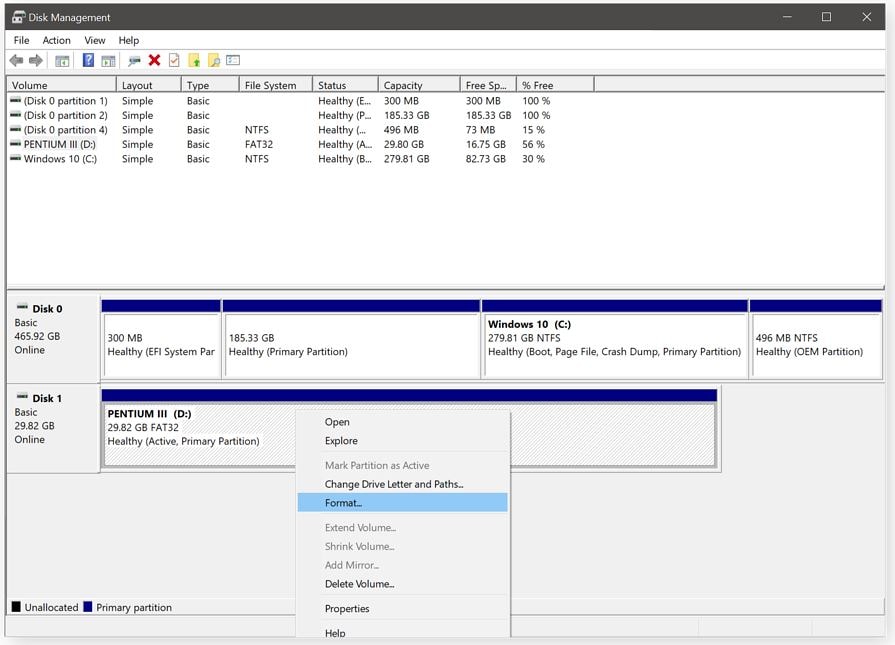The height and width of the screenshot is (645, 895).
Task: Click the folder with magnifier icon
Action: (x=214, y=60)
